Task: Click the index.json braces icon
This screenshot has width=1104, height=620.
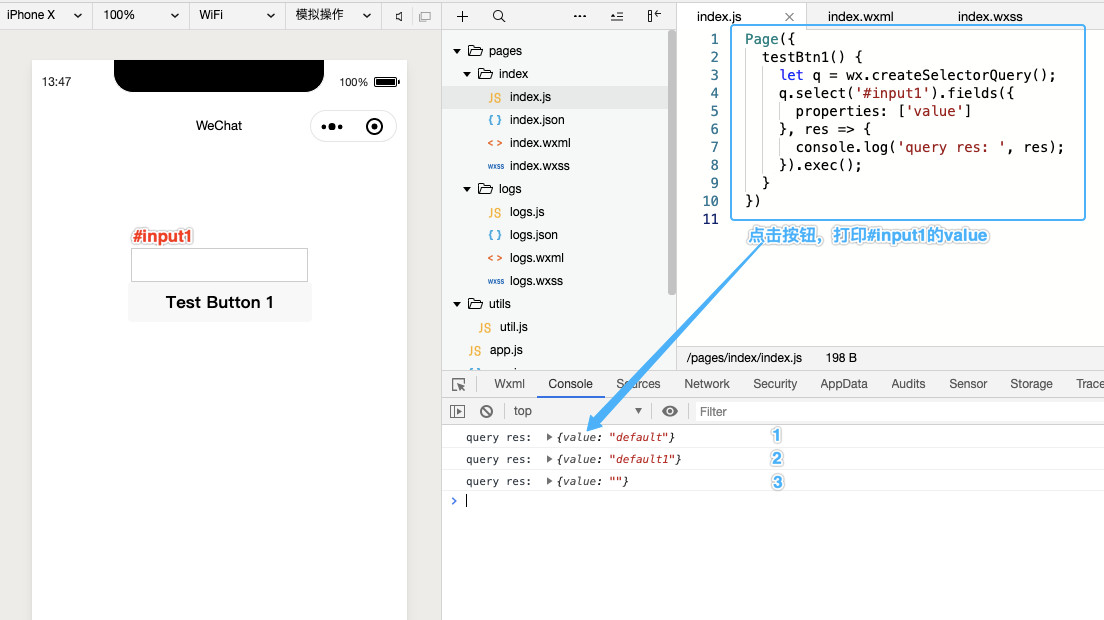Action: [x=495, y=120]
